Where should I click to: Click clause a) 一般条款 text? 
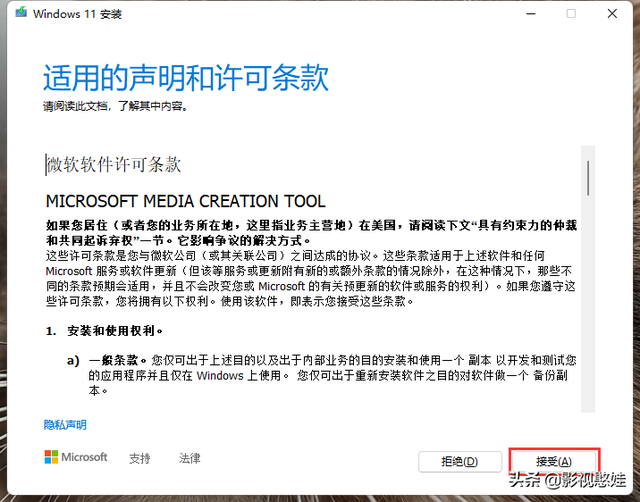tap(322, 375)
